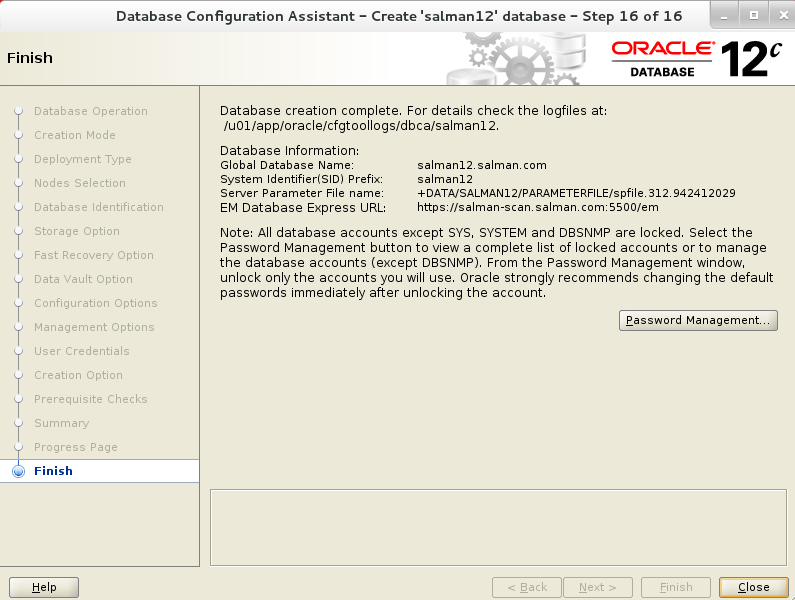Select the Summary step
The image size is (795, 600).
[x=61, y=423]
